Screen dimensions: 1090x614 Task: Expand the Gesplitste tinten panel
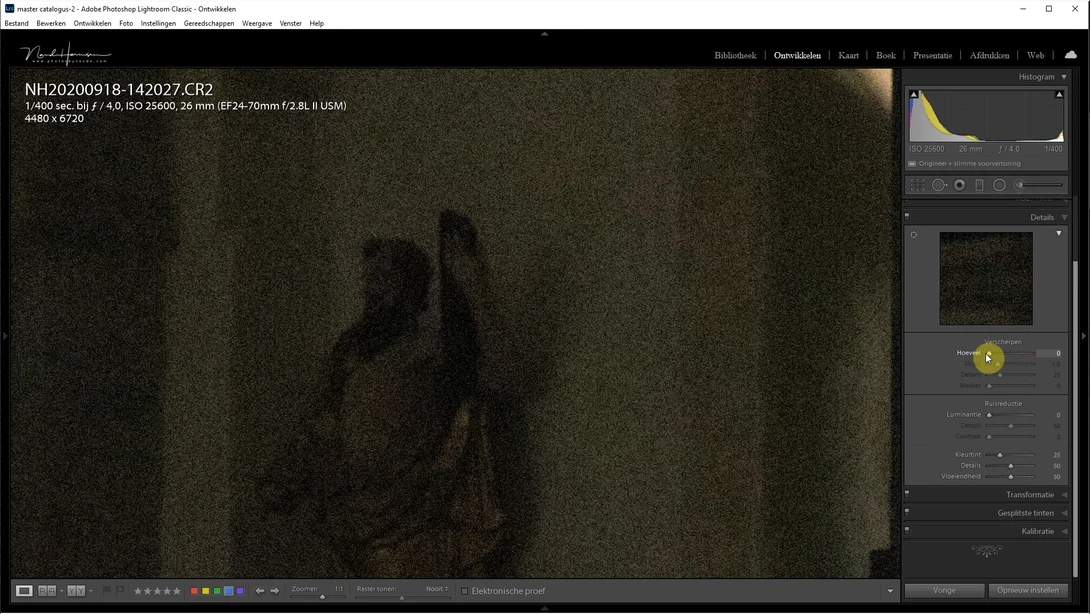click(1064, 512)
